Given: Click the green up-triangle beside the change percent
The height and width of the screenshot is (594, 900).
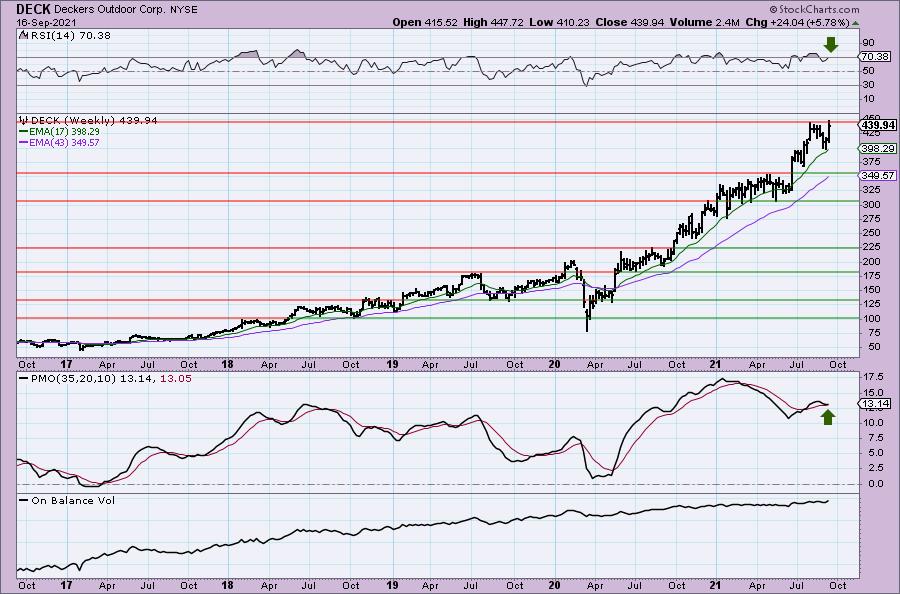Looking at the screenshot, I should 855,24.
